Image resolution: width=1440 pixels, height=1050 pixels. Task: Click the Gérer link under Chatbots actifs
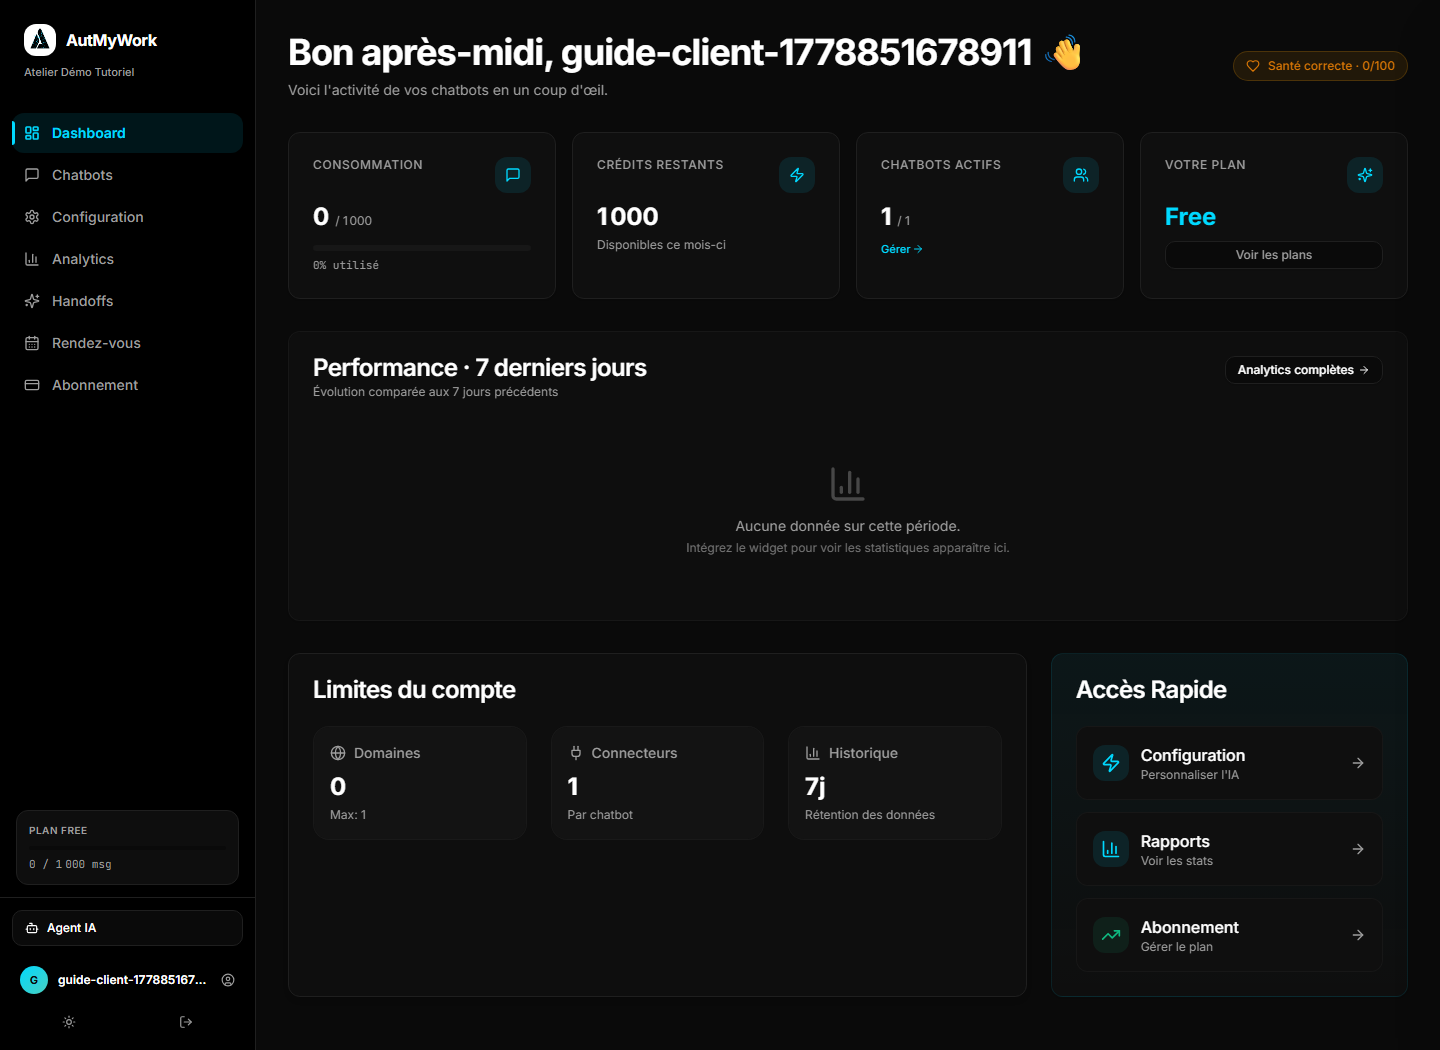pos(901,249)
